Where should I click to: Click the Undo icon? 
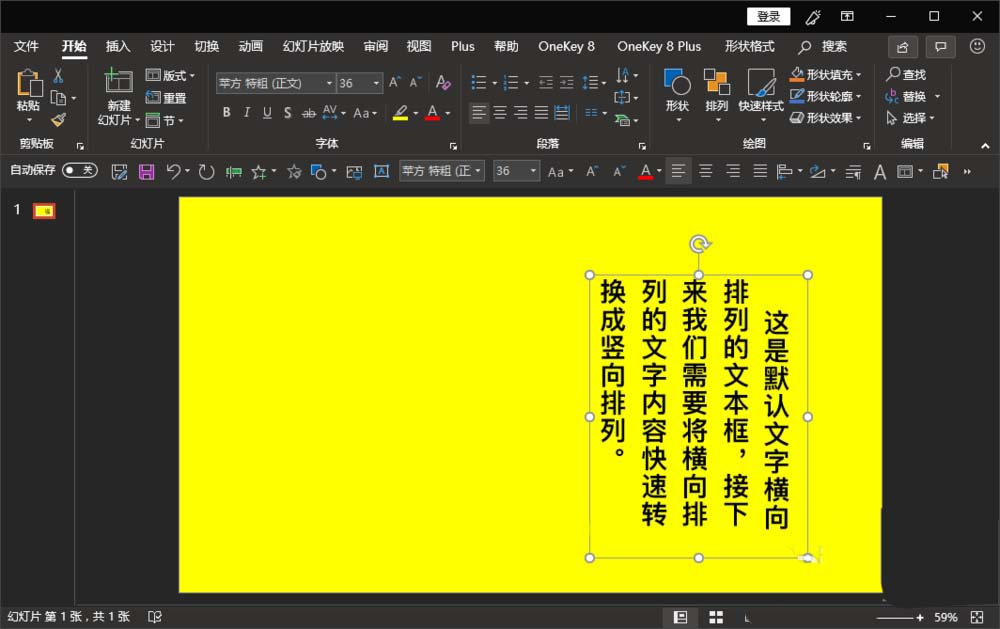pos(172,171)
